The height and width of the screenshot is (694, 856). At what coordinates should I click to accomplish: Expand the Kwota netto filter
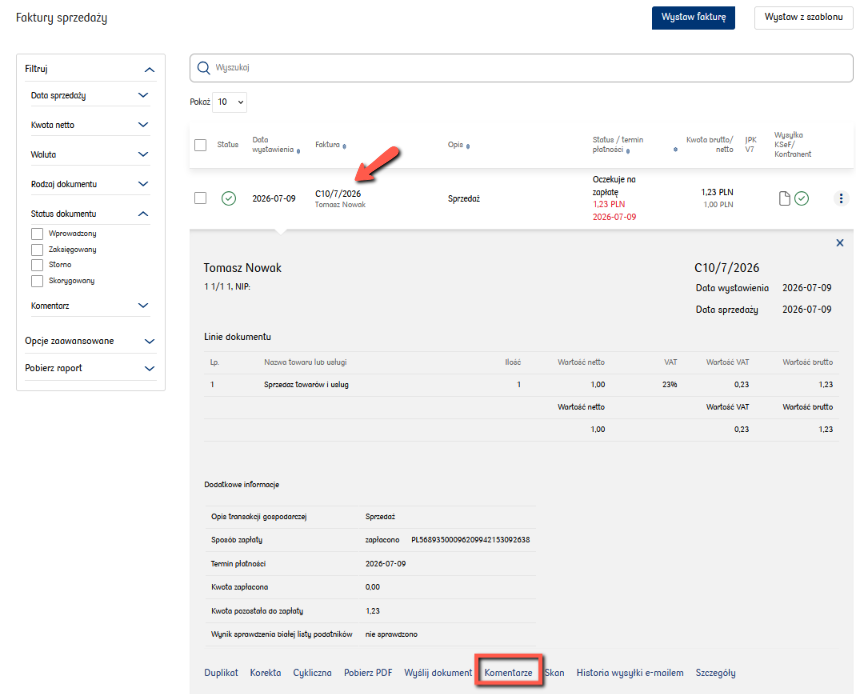point(143,125)
